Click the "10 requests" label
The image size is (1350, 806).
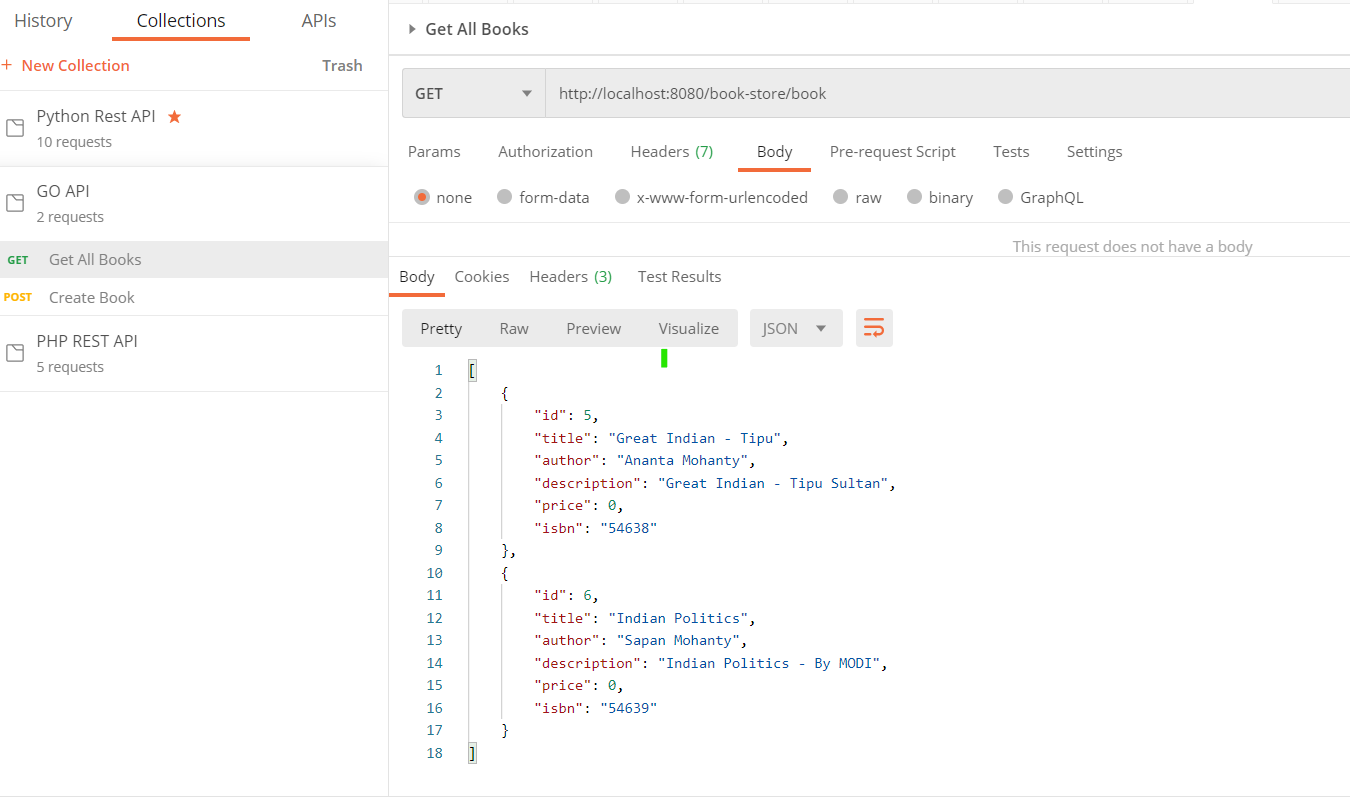coord(74,142)
